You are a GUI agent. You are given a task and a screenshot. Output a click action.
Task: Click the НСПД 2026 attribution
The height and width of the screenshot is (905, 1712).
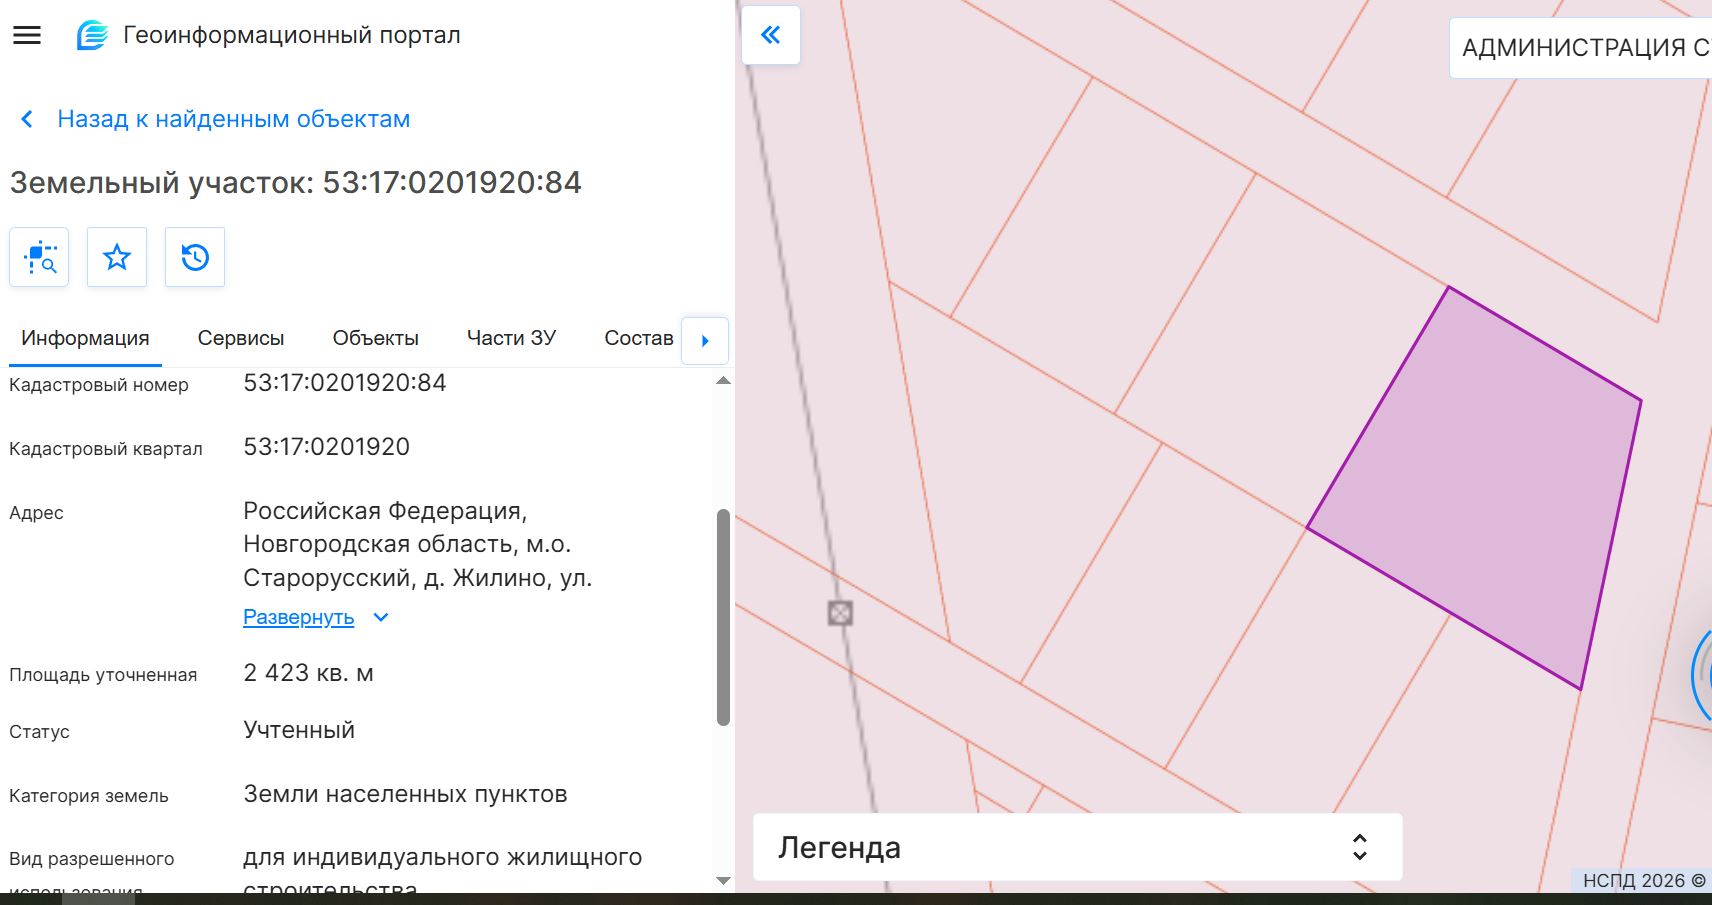(1643, 880)
